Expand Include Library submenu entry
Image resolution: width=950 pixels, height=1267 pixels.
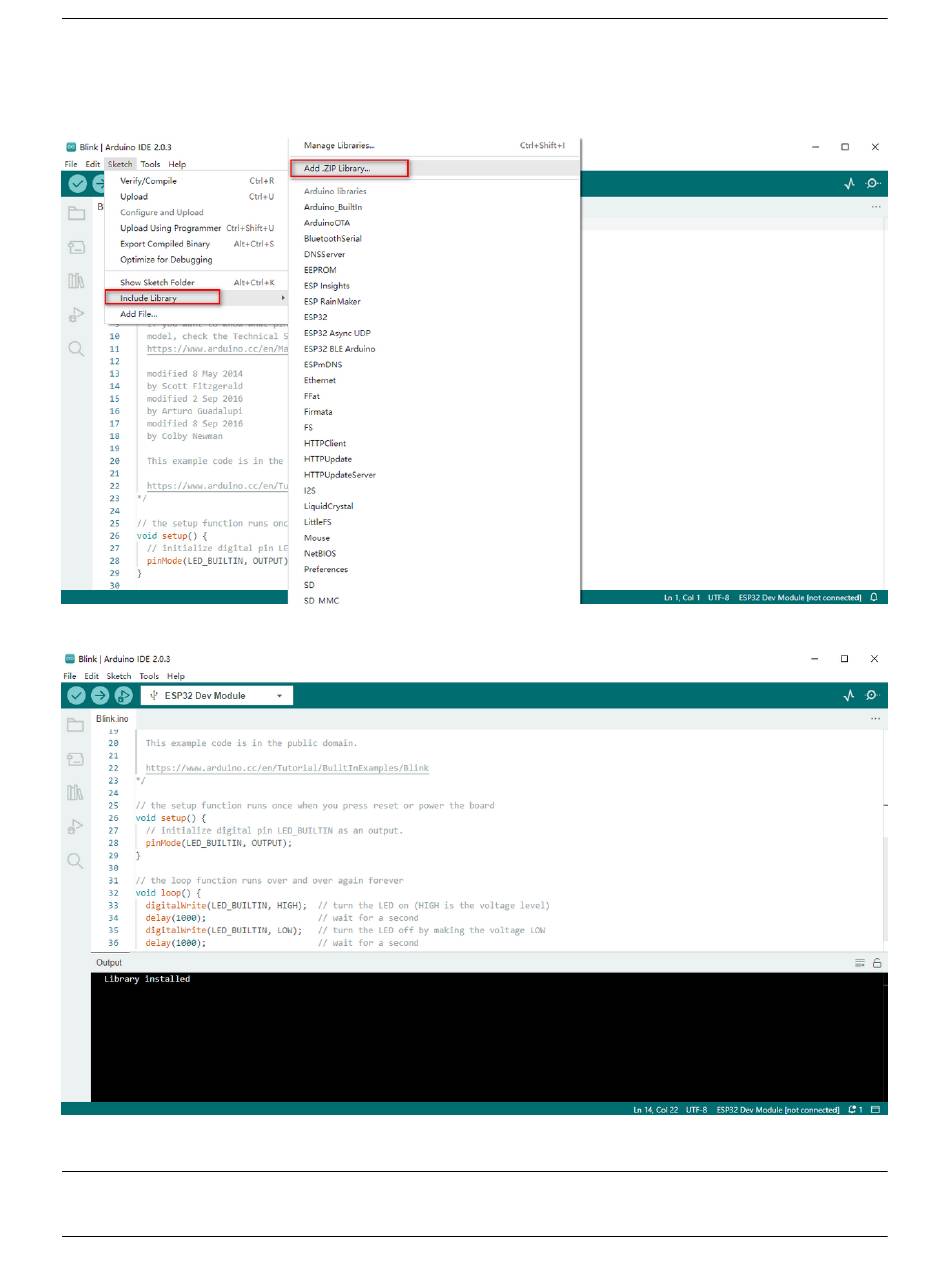coord(196,298)
